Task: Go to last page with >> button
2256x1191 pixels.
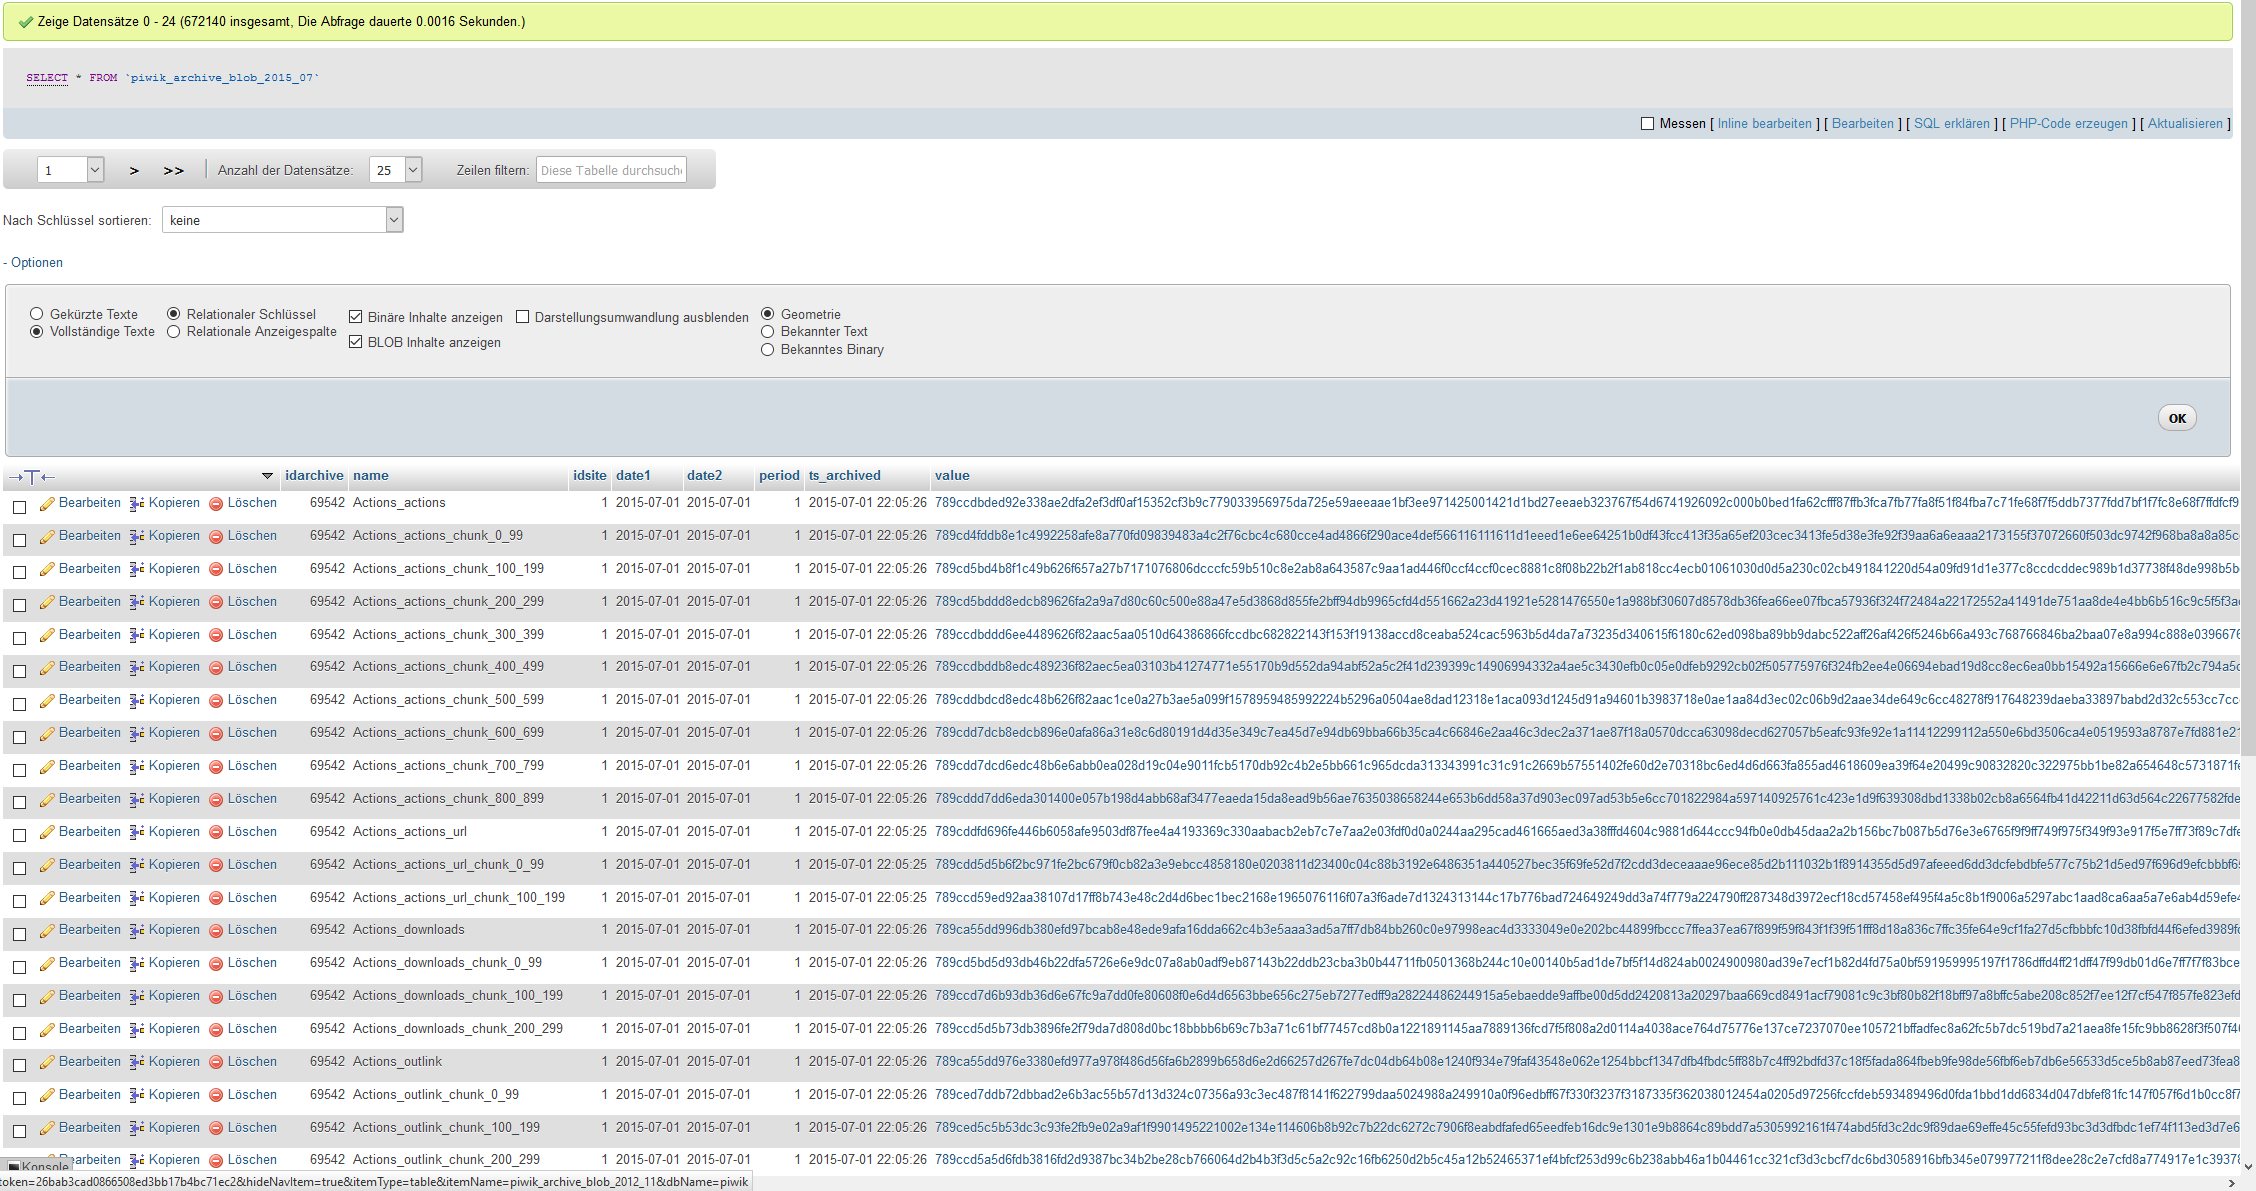Action: click(174, 171)
